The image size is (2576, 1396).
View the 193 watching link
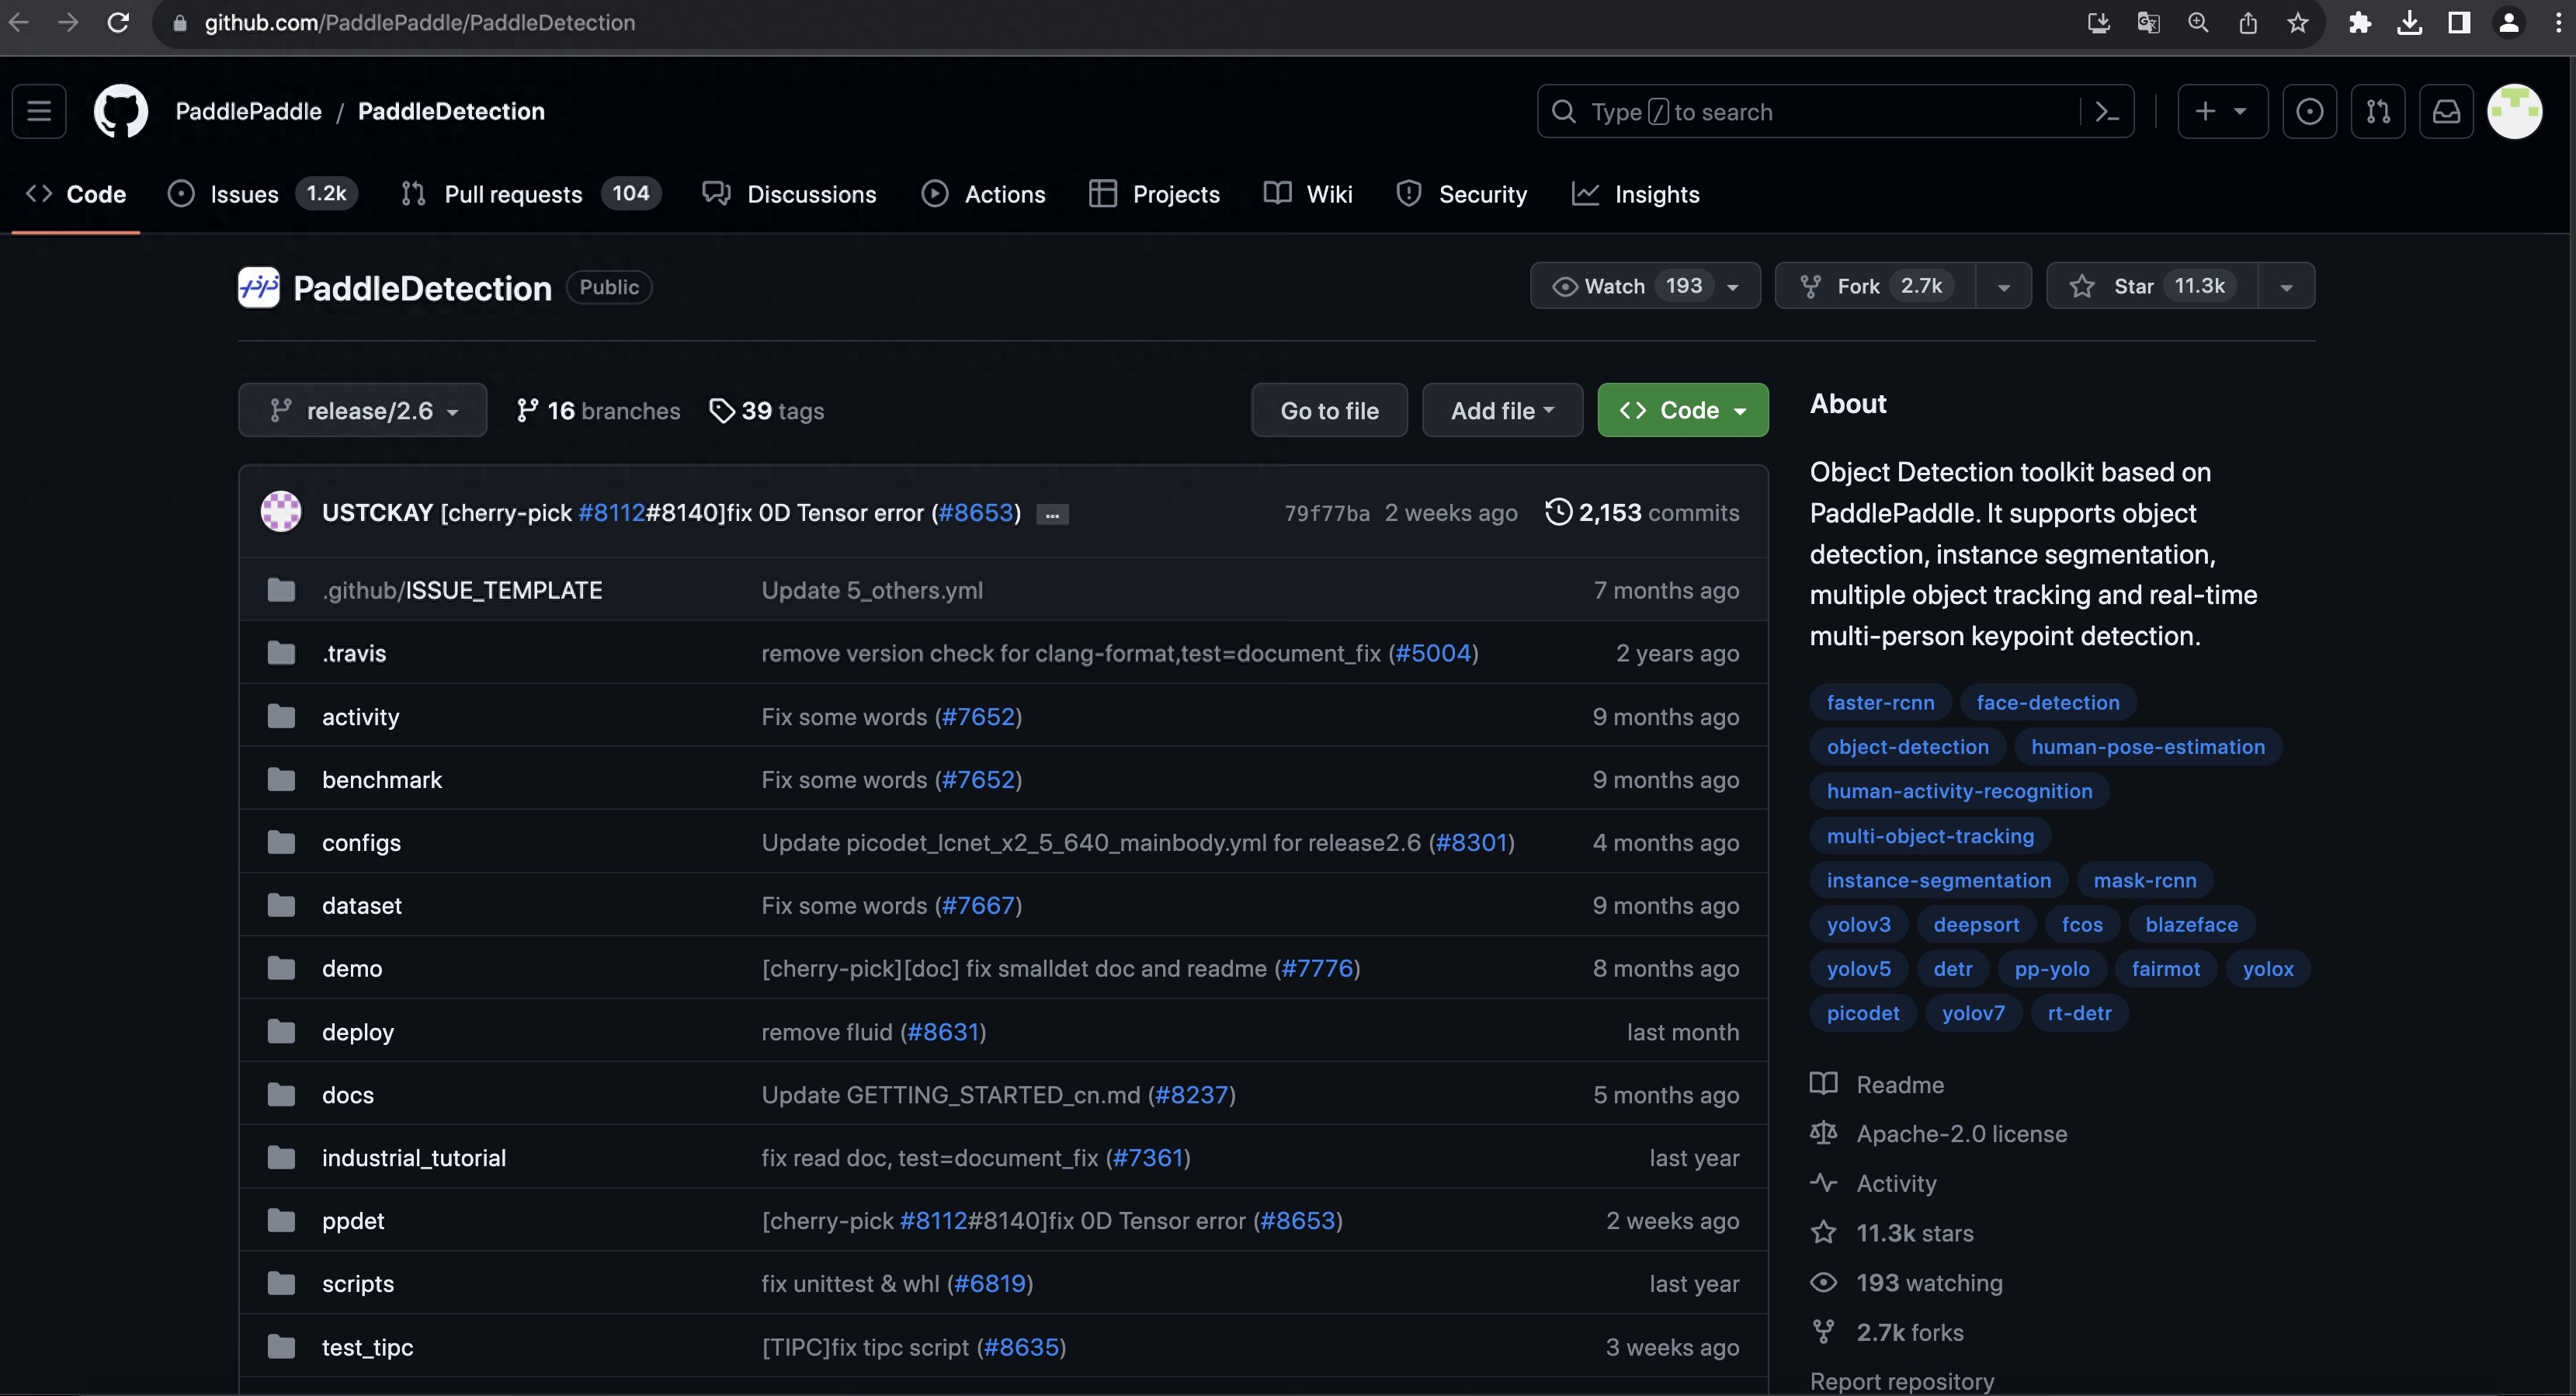[1906, 1283]
